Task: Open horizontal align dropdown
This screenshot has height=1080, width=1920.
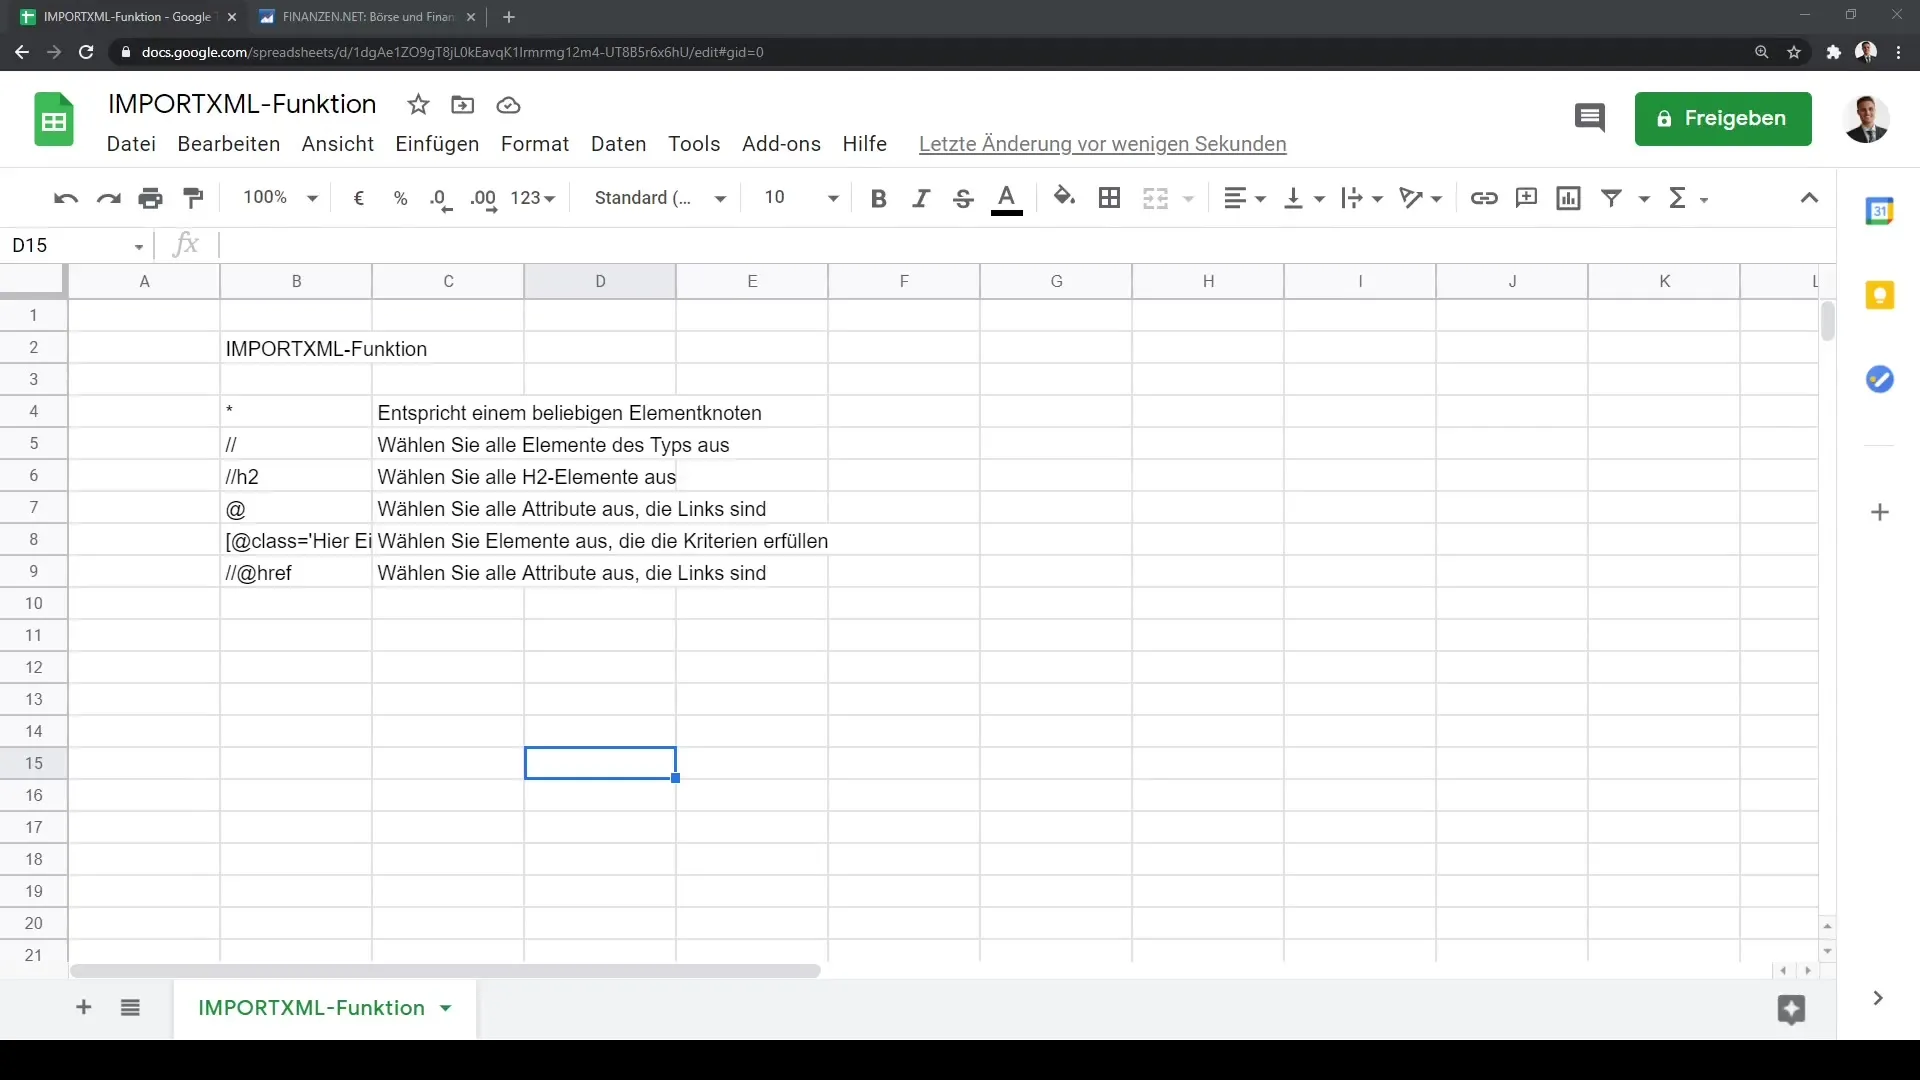Action: pos(1245,198)
